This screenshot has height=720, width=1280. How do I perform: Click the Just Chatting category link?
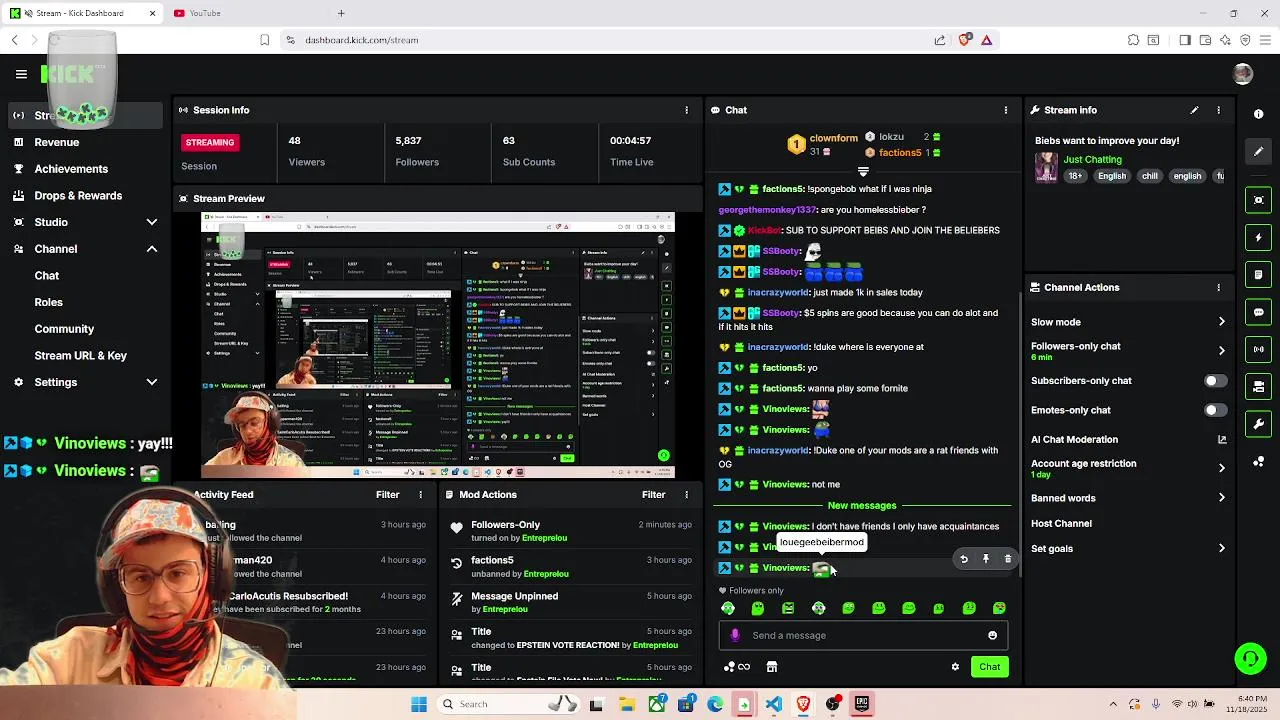click(1092, 159)
